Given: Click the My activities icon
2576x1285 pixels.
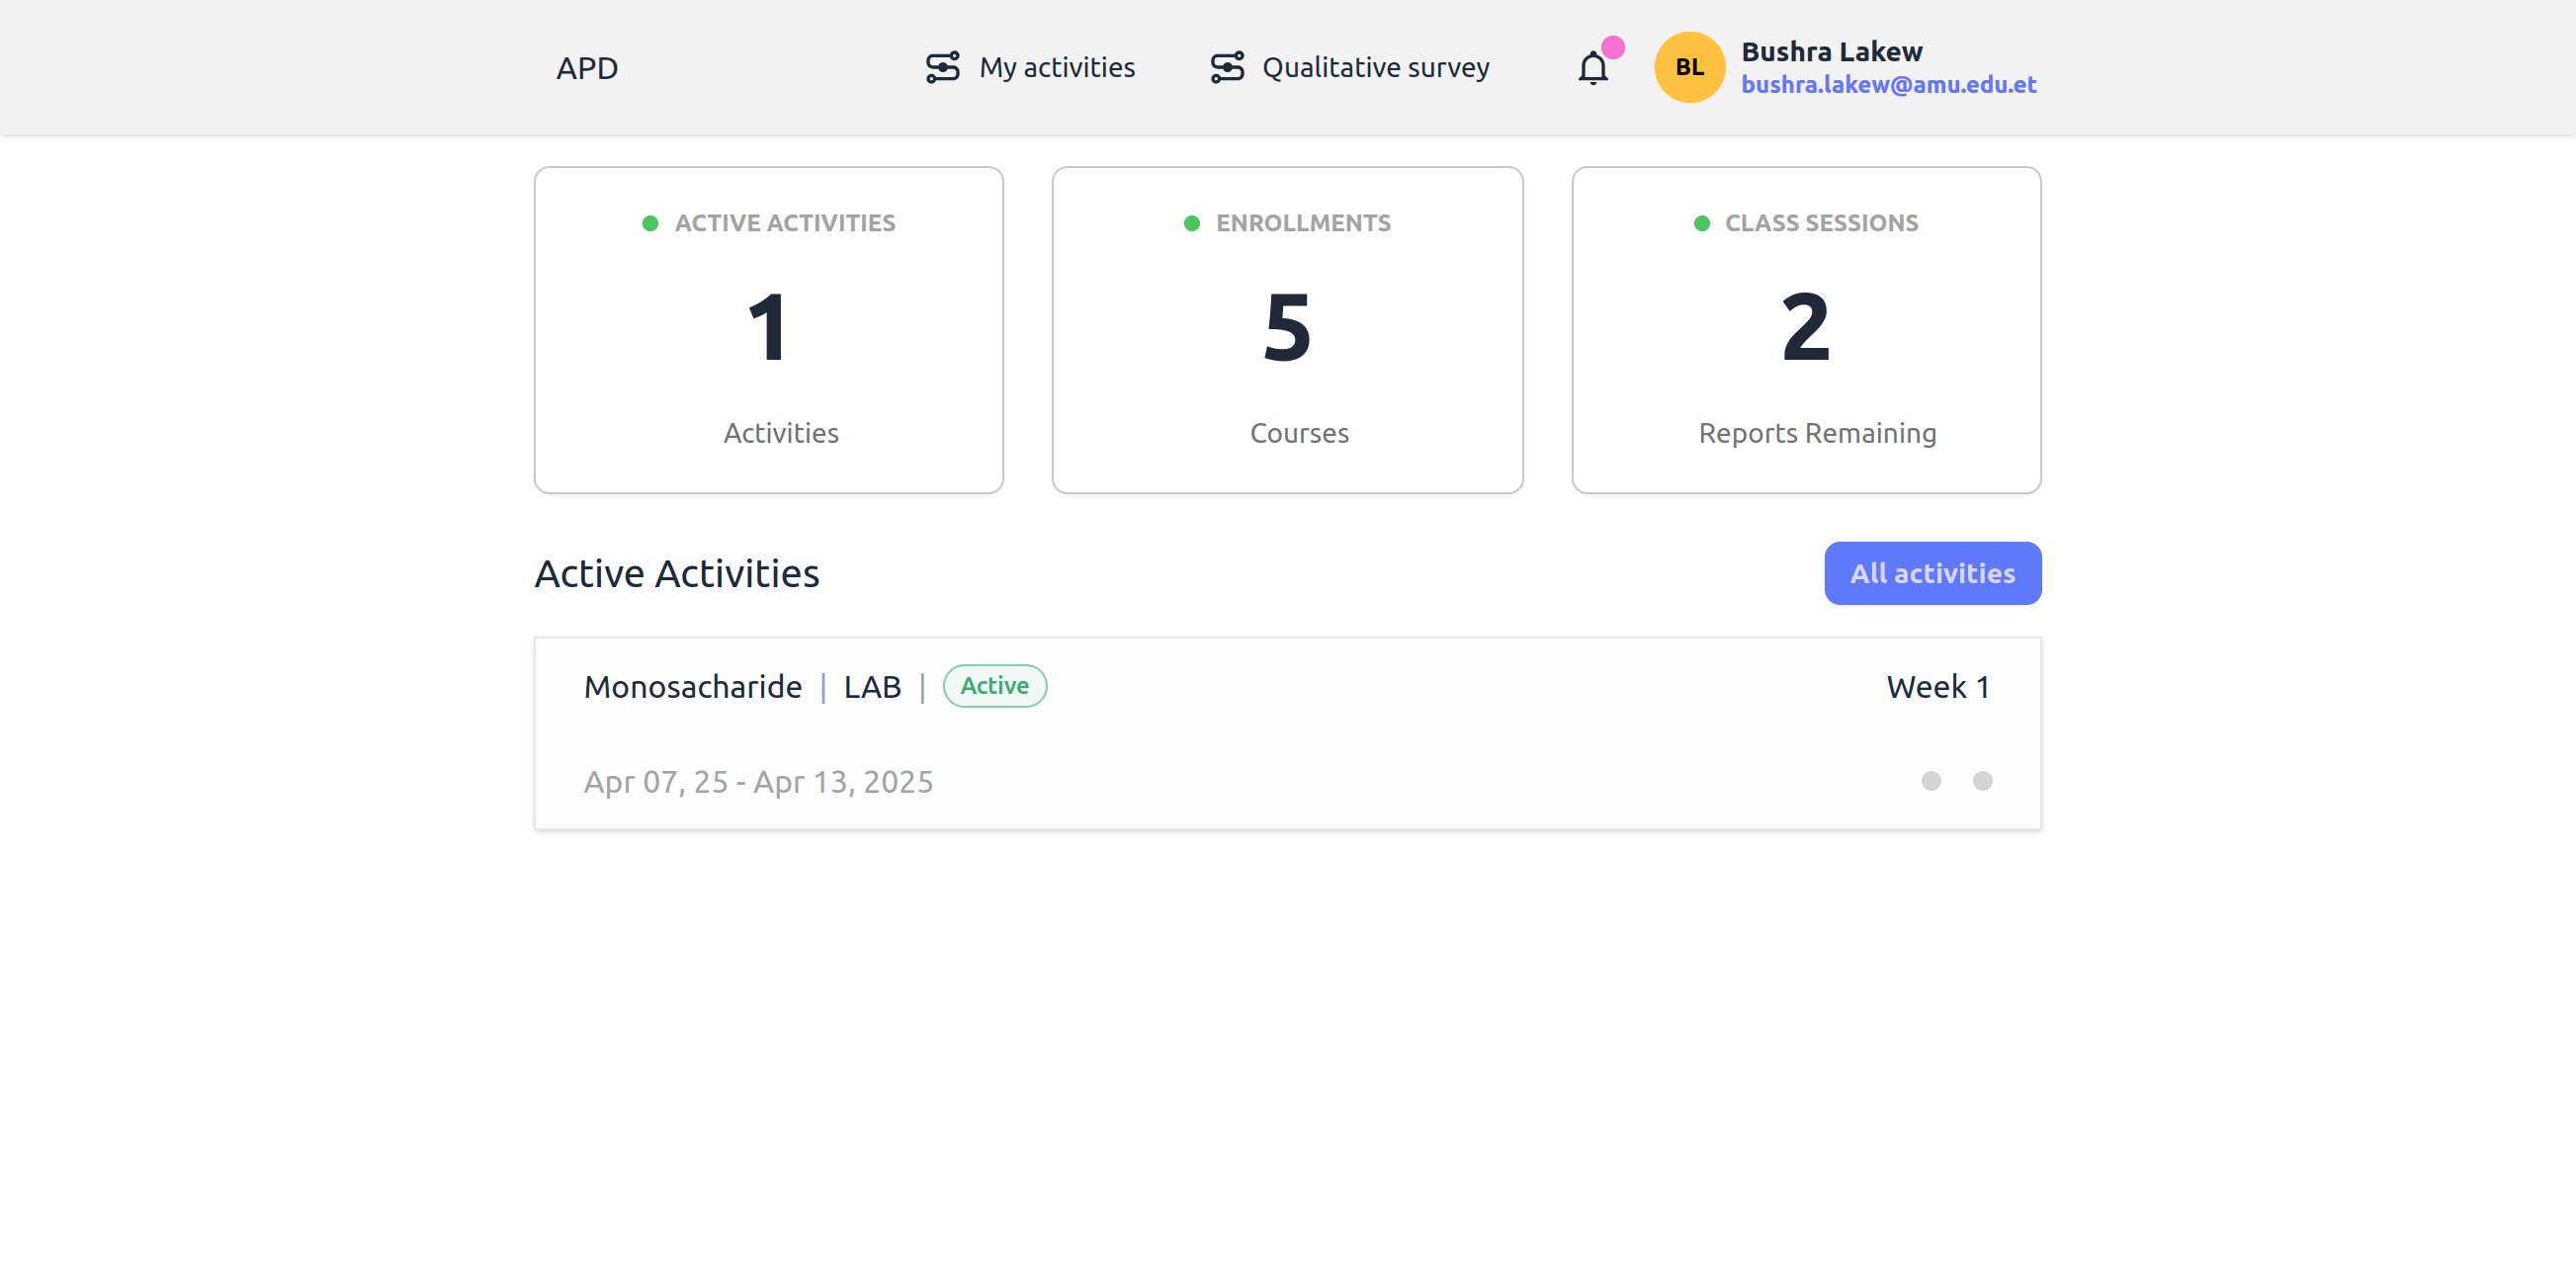Looking at the screenshot, I should coord(942,67).
